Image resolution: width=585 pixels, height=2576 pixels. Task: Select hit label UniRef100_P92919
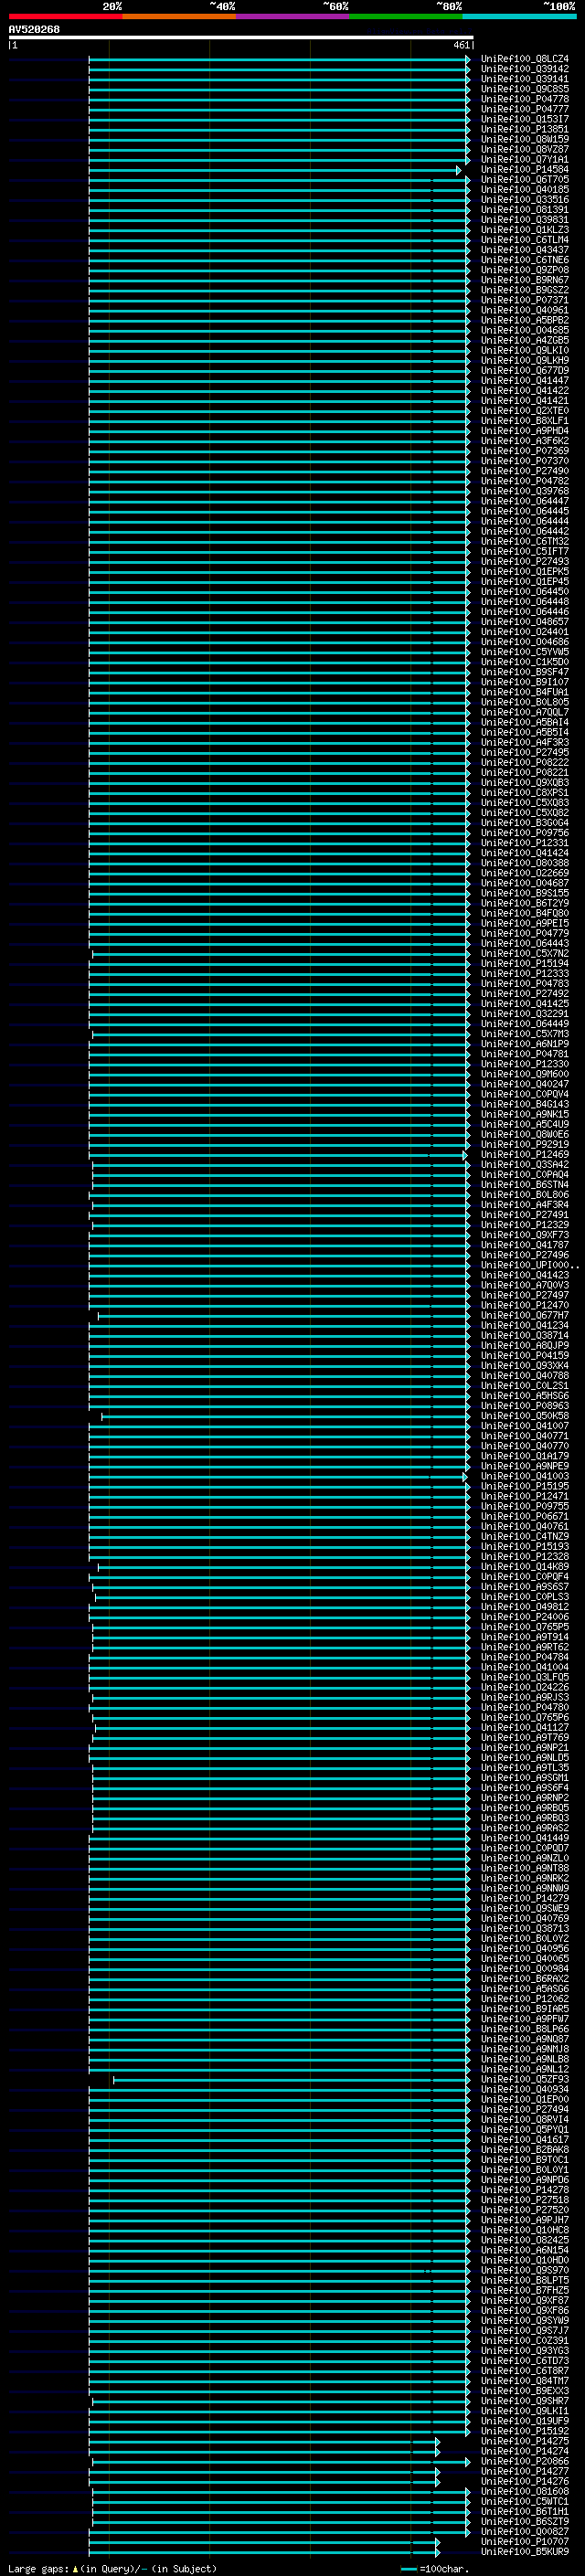pyautogui.click(x=524, y=1145)
